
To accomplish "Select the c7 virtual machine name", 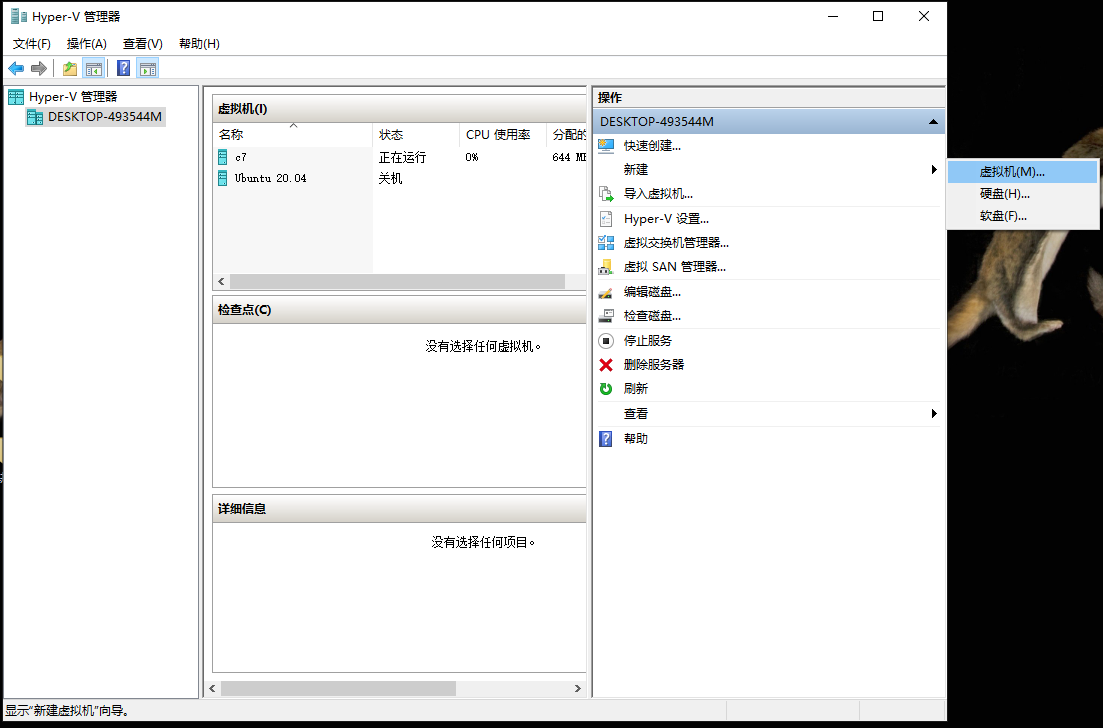I will (x=241, y=158).
